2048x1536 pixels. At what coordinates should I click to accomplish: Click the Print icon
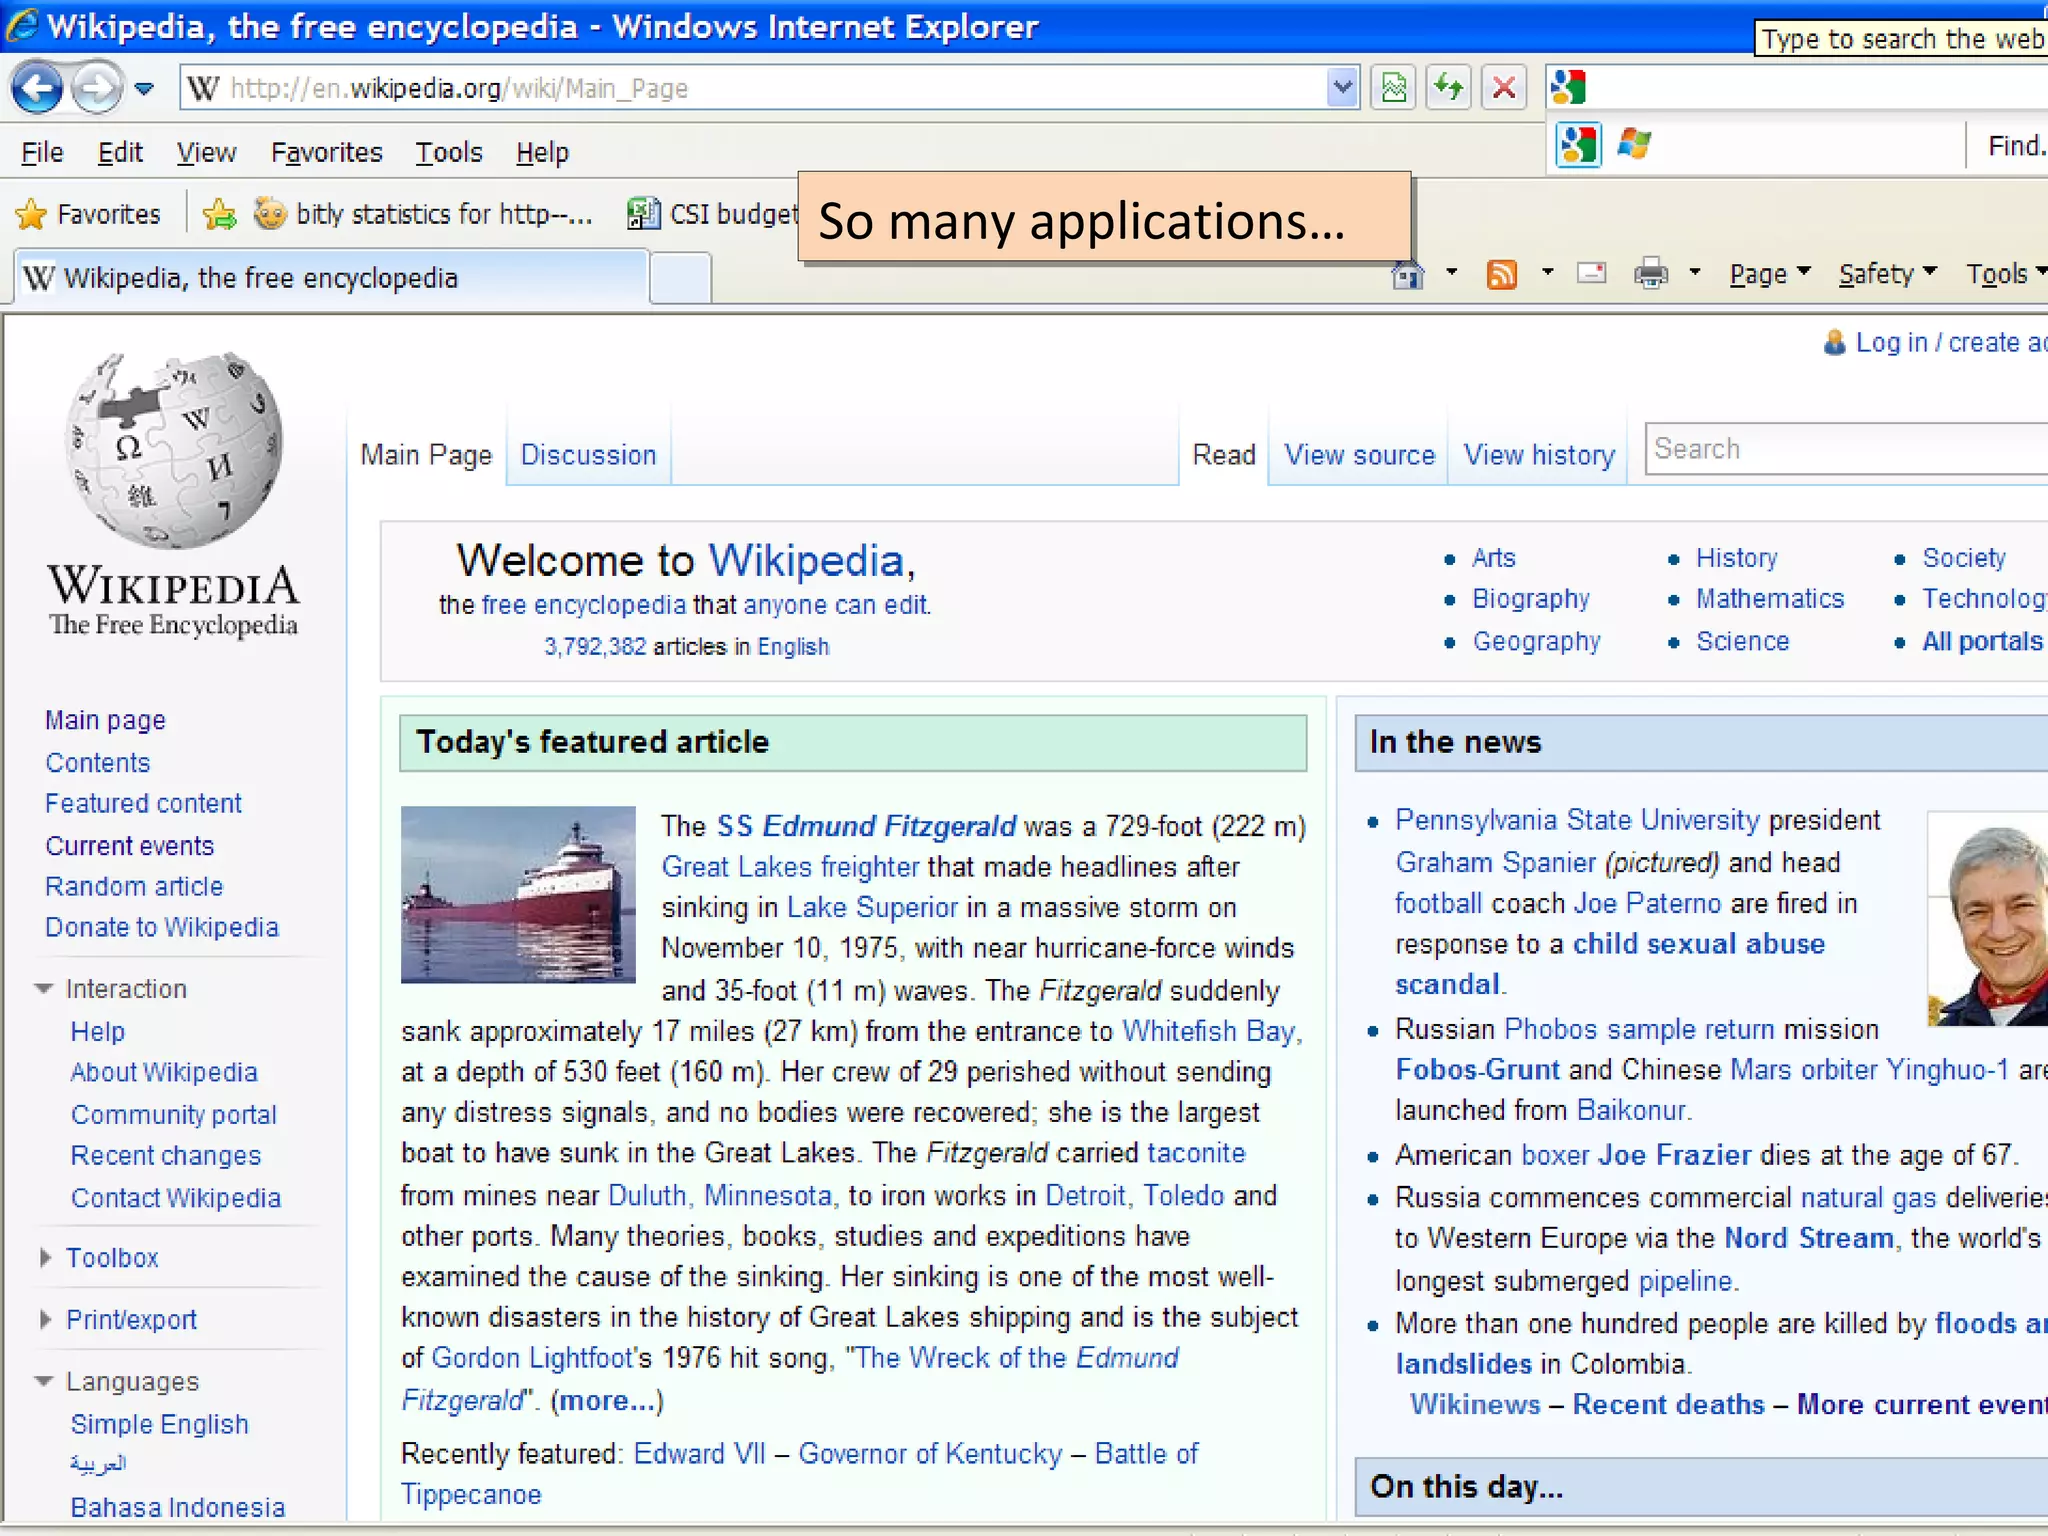(1651, 273)
